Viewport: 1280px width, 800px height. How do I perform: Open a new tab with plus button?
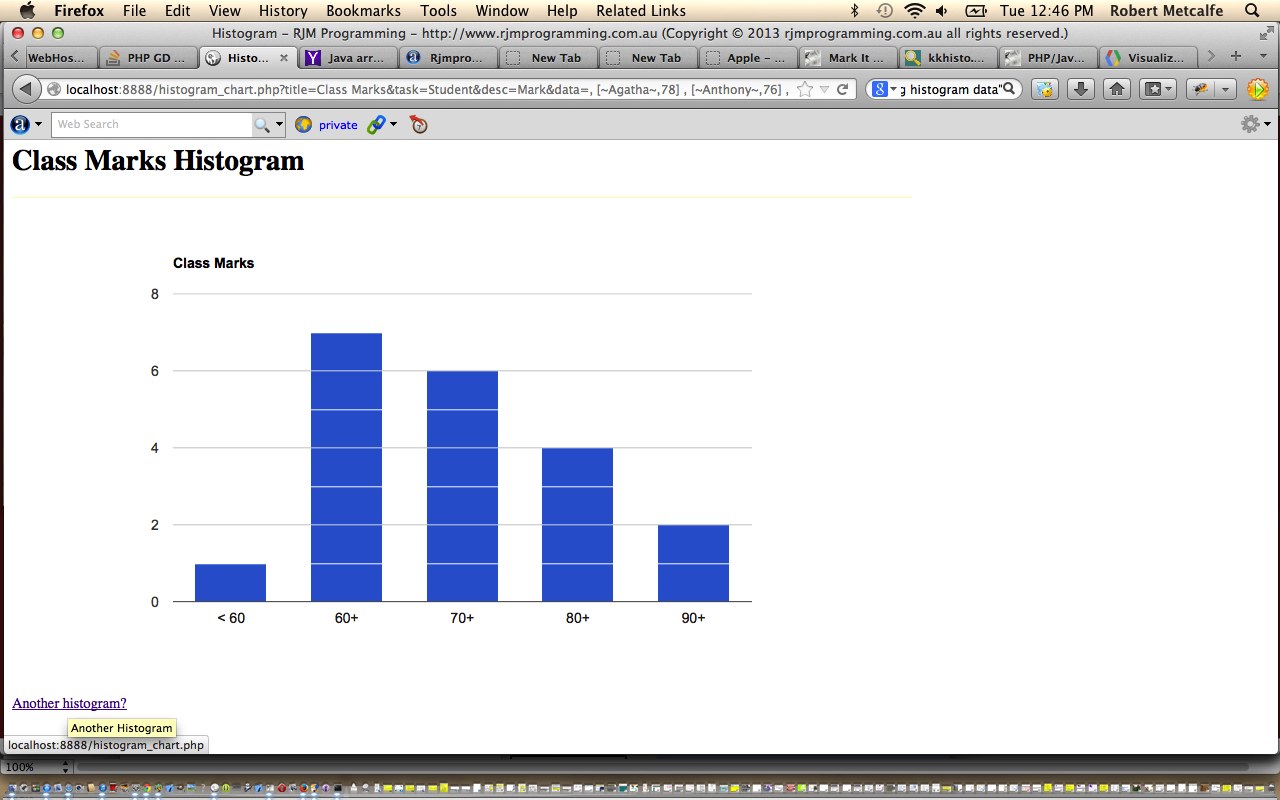[1236, 57]
